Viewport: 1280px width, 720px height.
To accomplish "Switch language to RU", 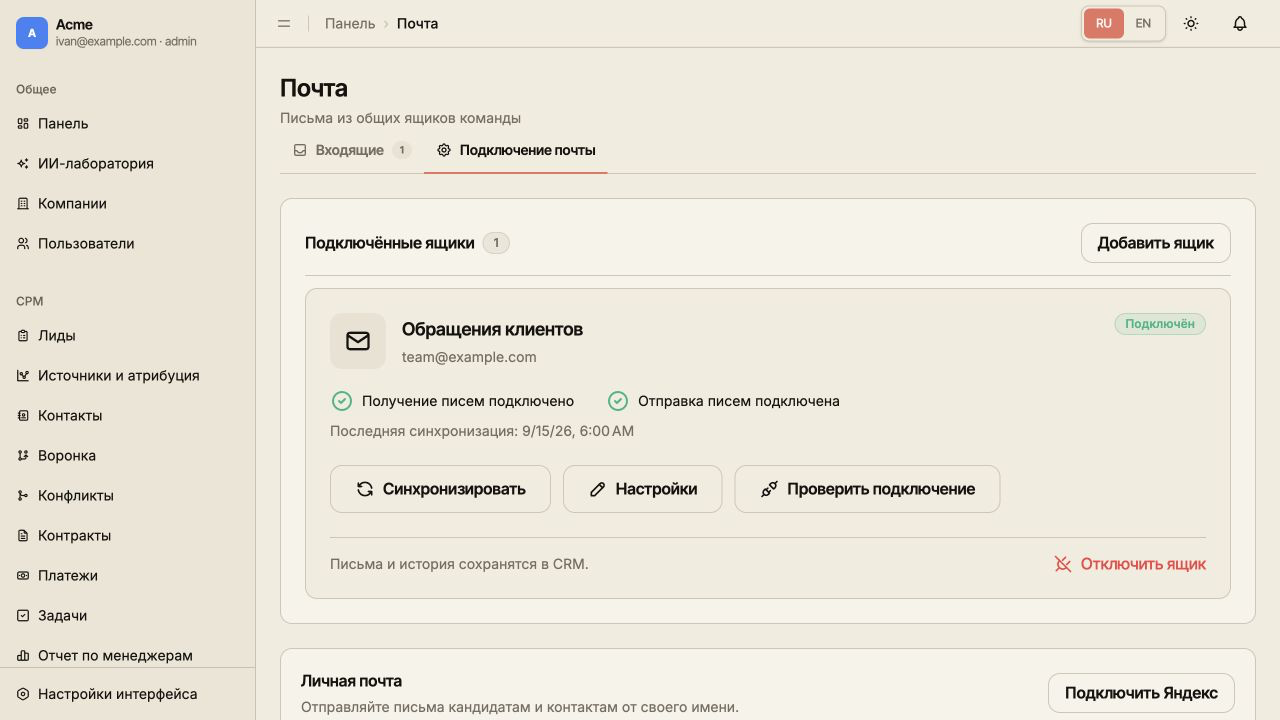I will pos(1104,23).
